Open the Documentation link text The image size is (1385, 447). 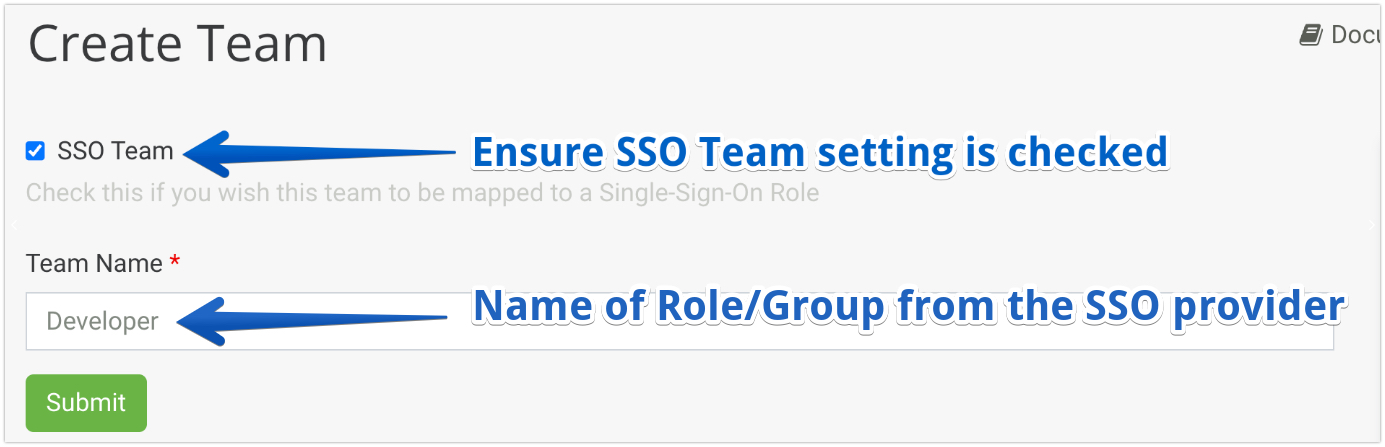(x=1356, y=36)
